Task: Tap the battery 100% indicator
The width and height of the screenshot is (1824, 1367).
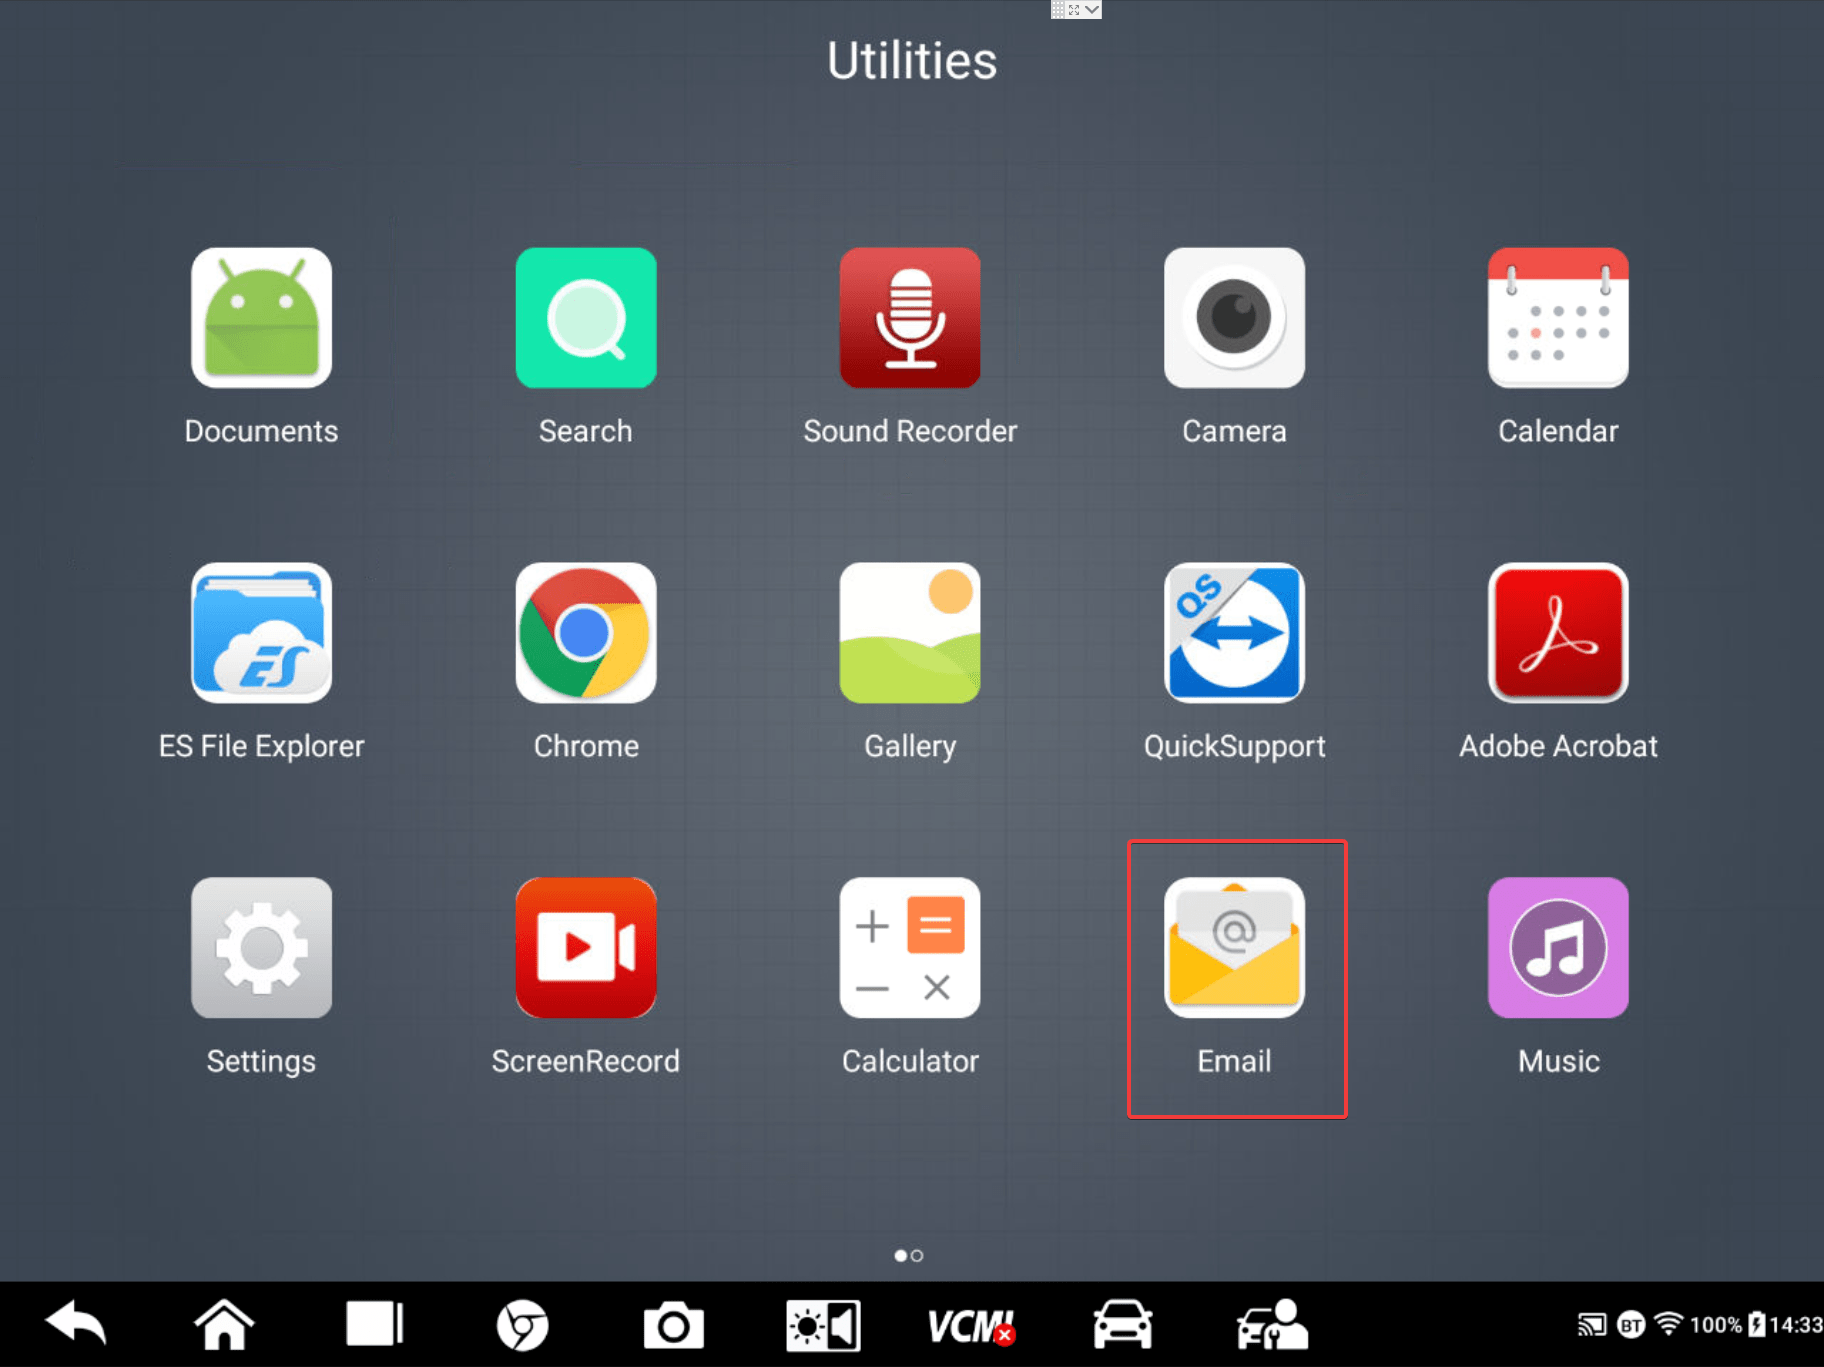Action: click(1727, 1325)
